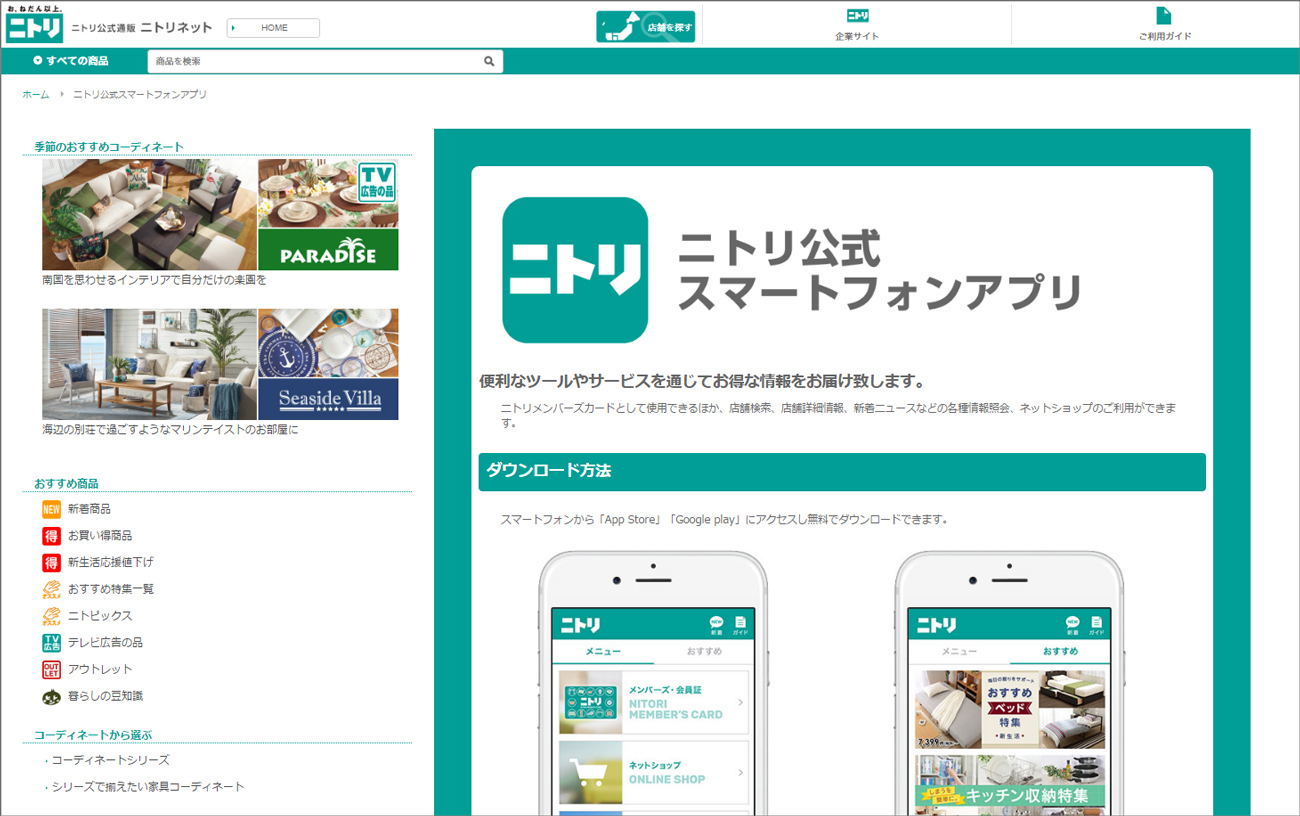
Task: Click the 南国を思わせるインテリア caption
Action: [154, 281]
